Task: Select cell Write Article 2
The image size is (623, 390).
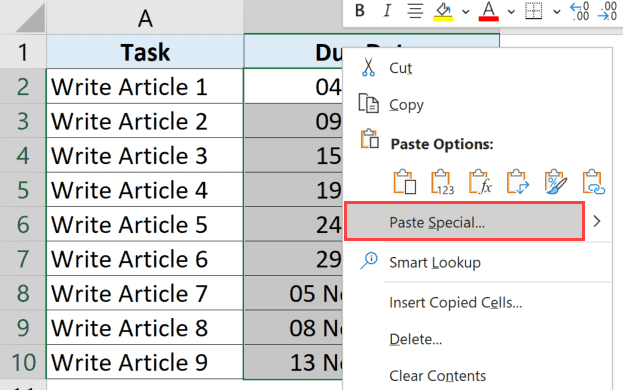Action: 145,121
